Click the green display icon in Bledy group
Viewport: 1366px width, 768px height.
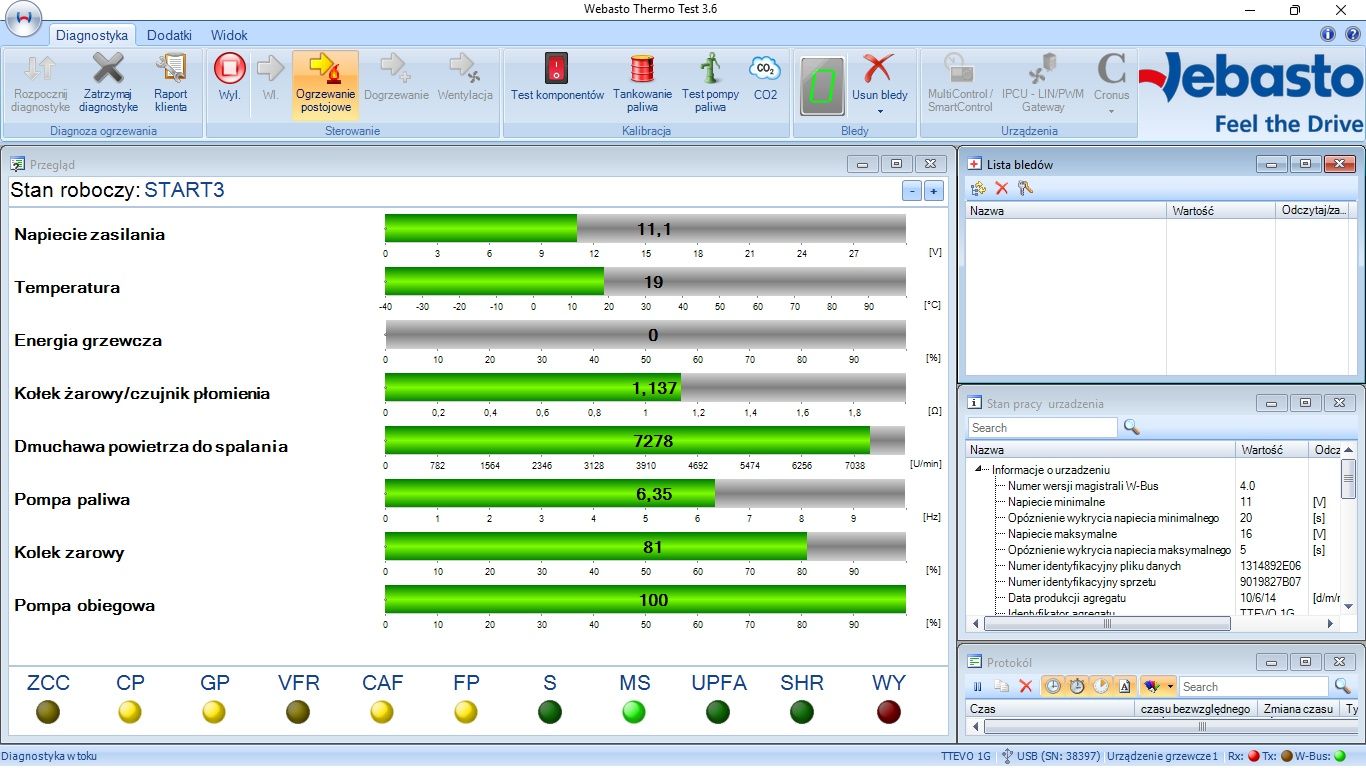coord(822,86)
